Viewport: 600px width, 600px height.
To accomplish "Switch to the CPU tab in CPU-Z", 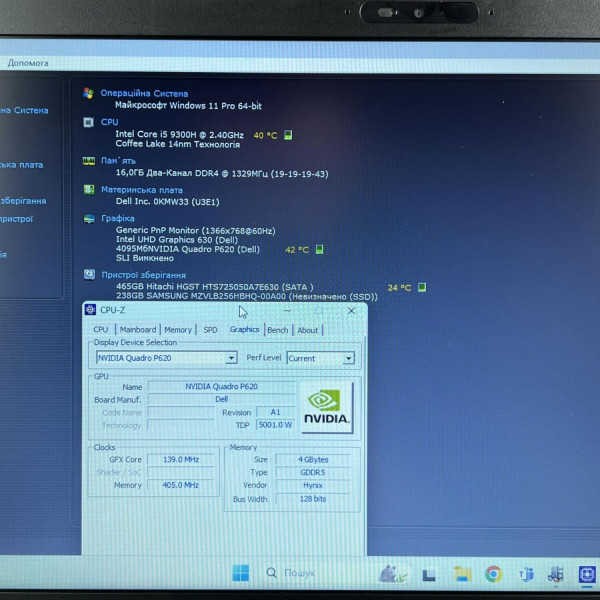I will [101, 329].
